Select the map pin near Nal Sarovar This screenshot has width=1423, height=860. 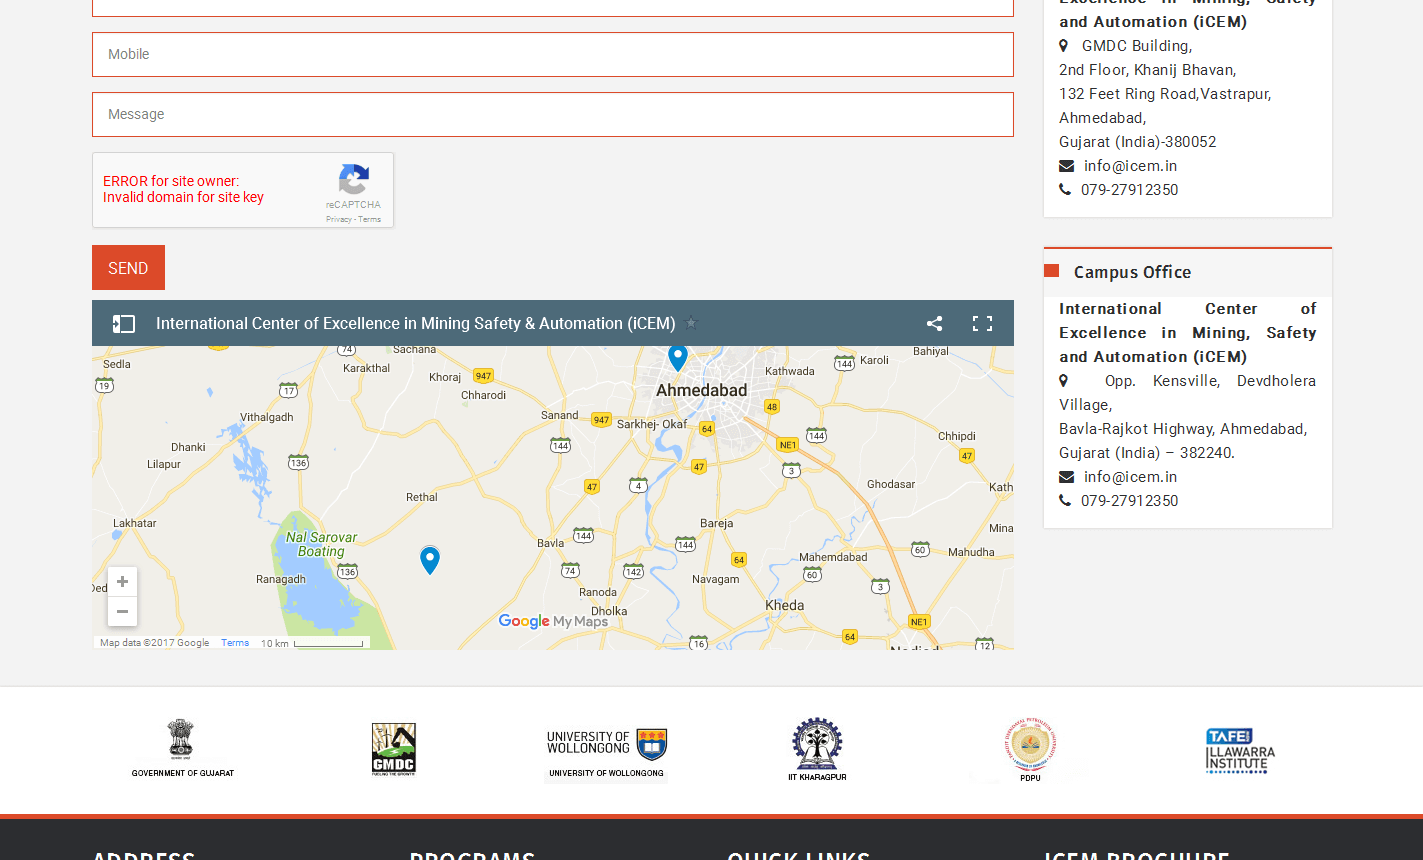coord(430,560)
